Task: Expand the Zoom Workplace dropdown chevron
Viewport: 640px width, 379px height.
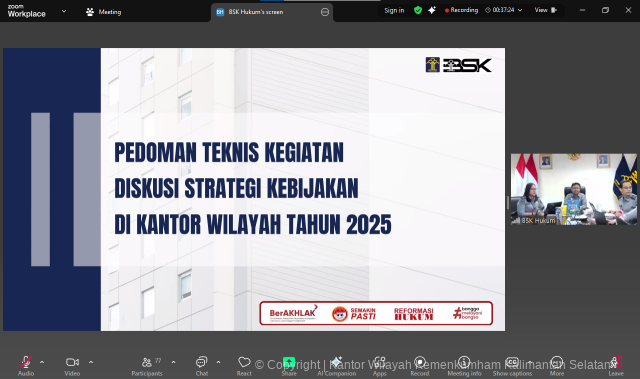Action: [x=64, y=11]
